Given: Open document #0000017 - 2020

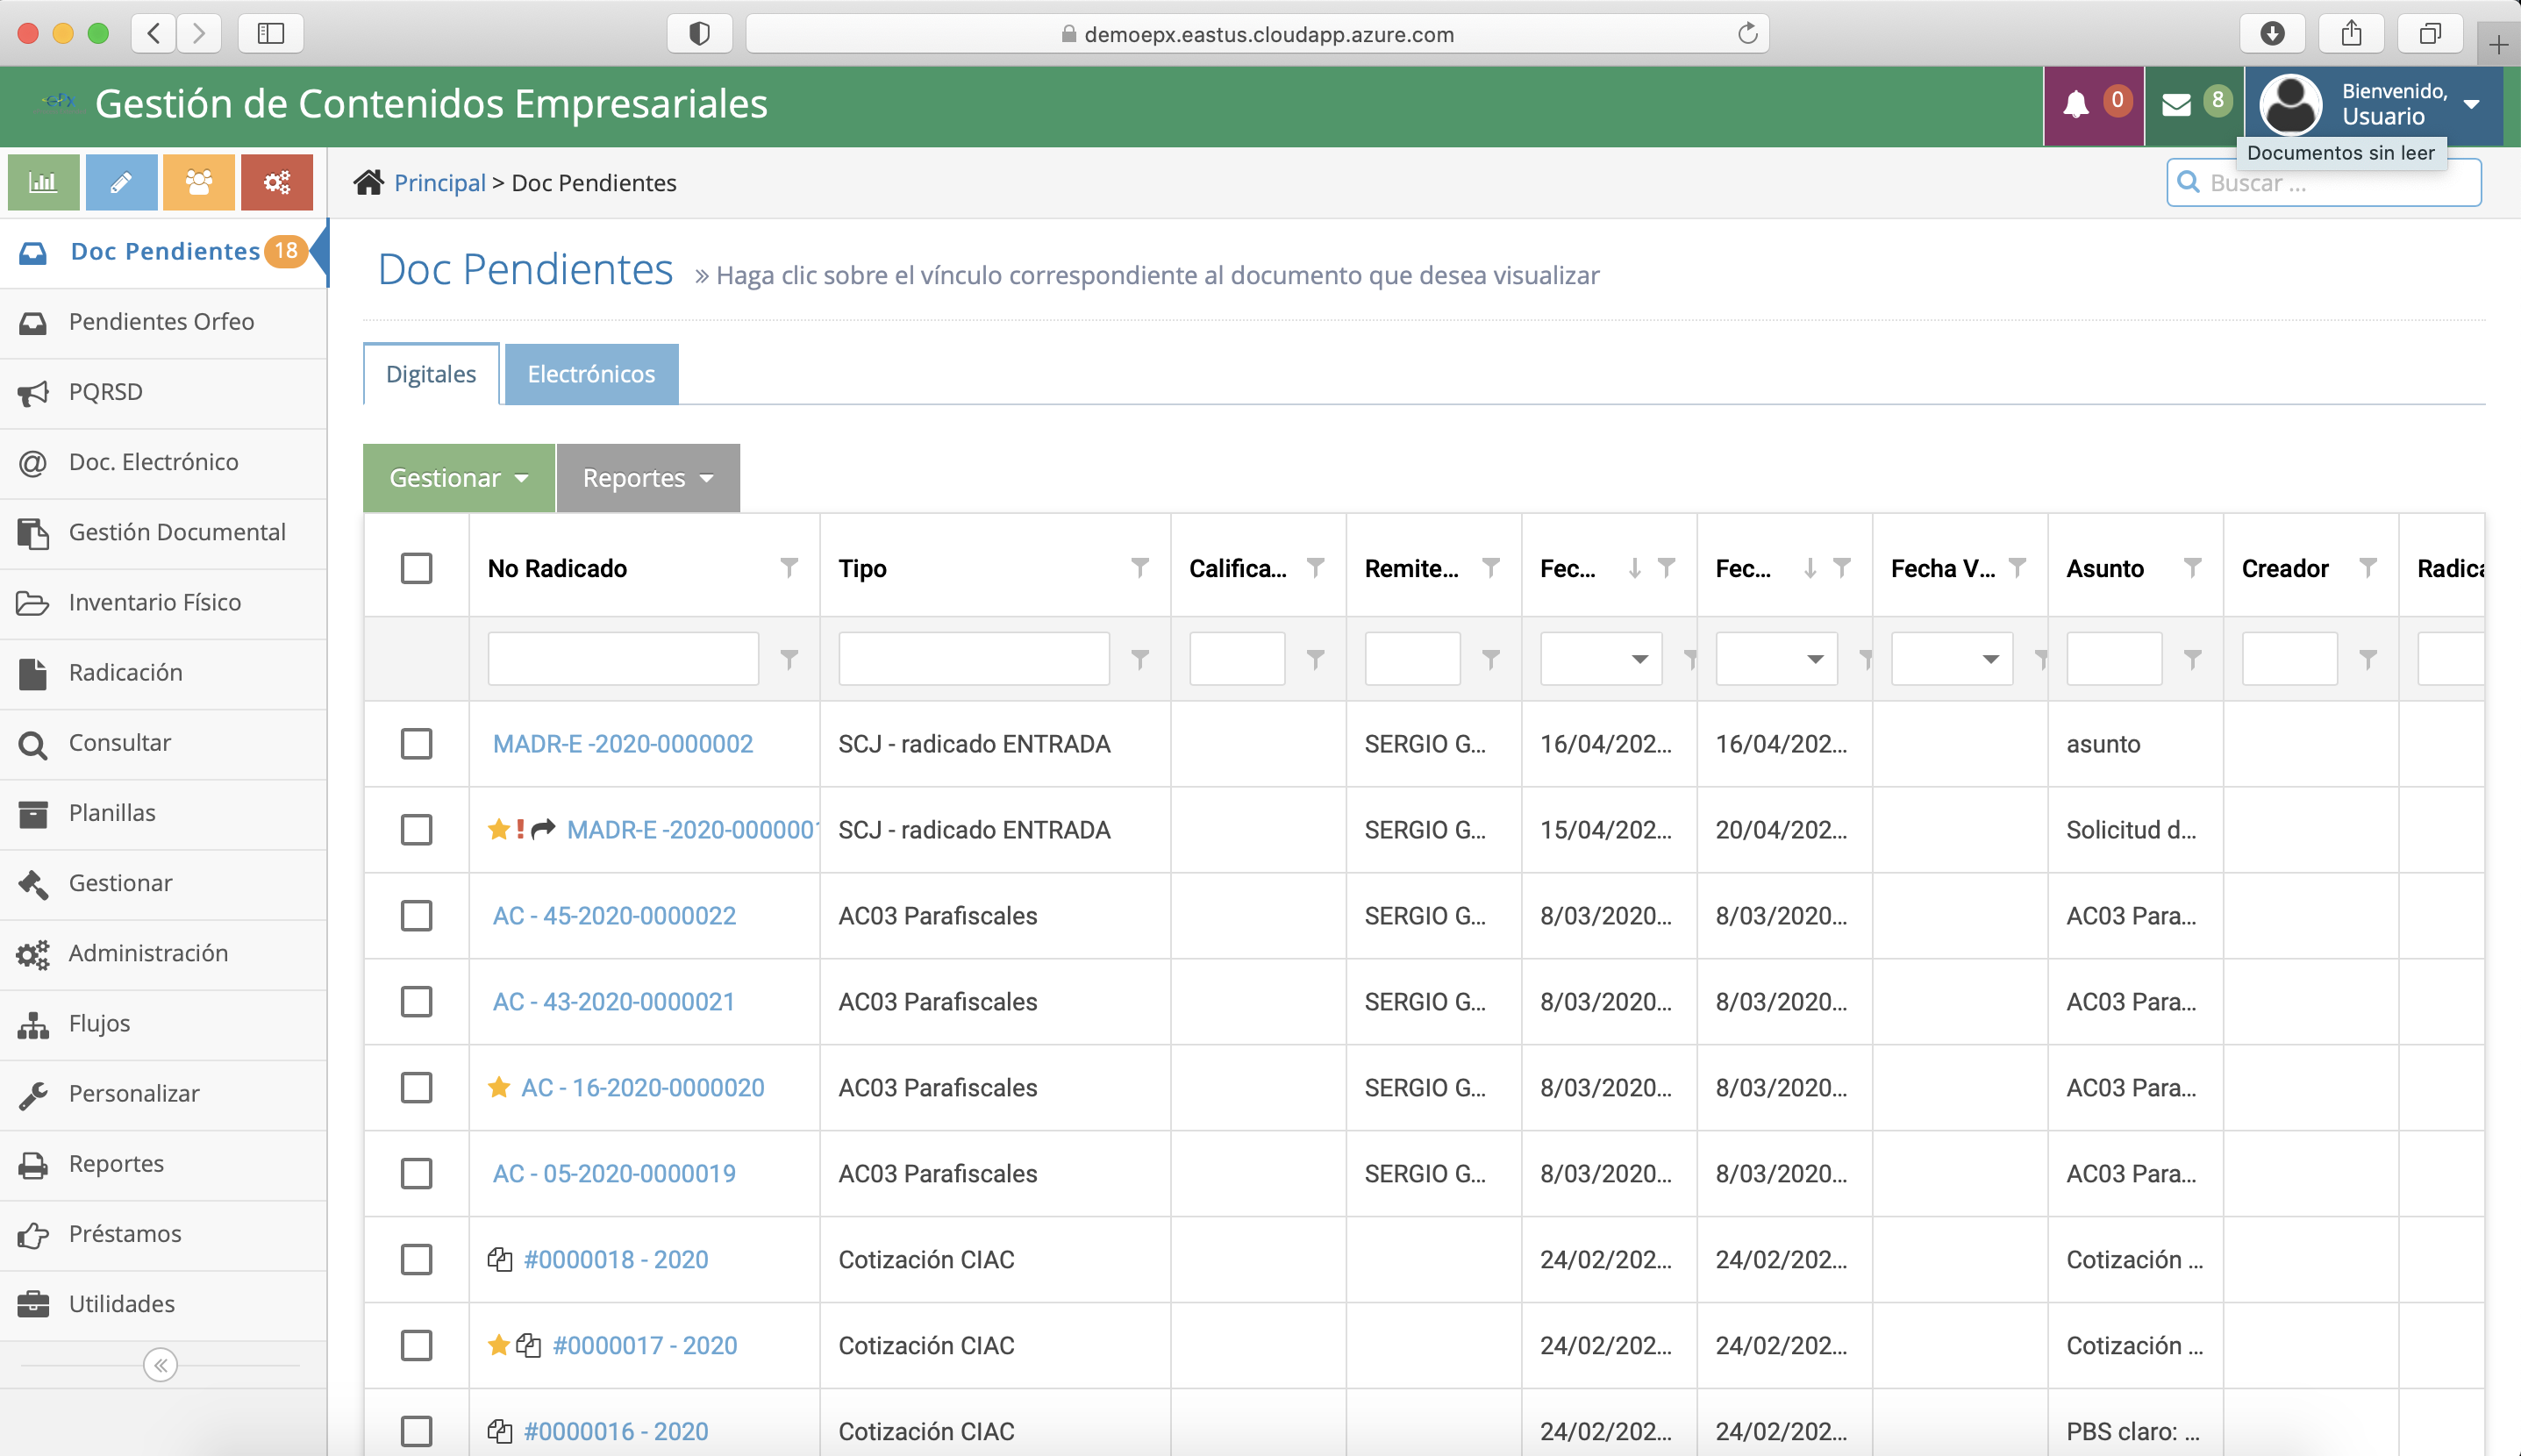Looking at the screenshot, I should pyautogui.click(x=645, y=1346).
